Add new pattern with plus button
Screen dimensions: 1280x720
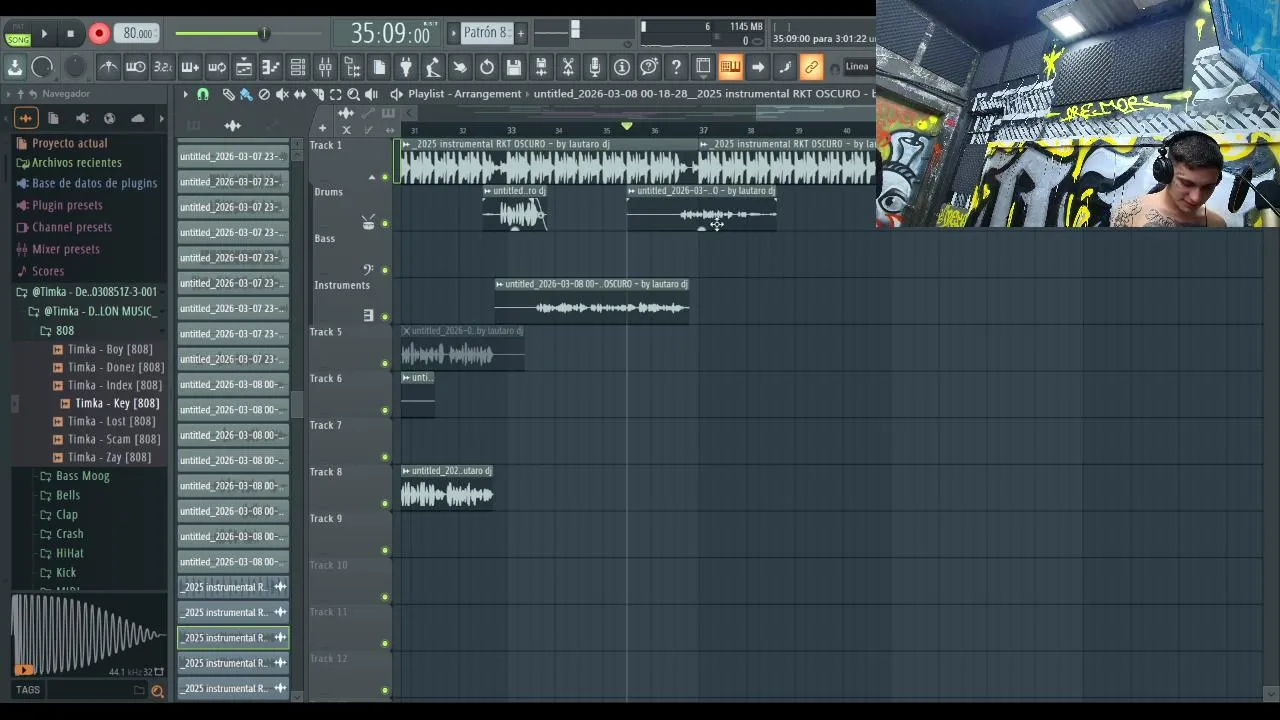tap(520, 33)
